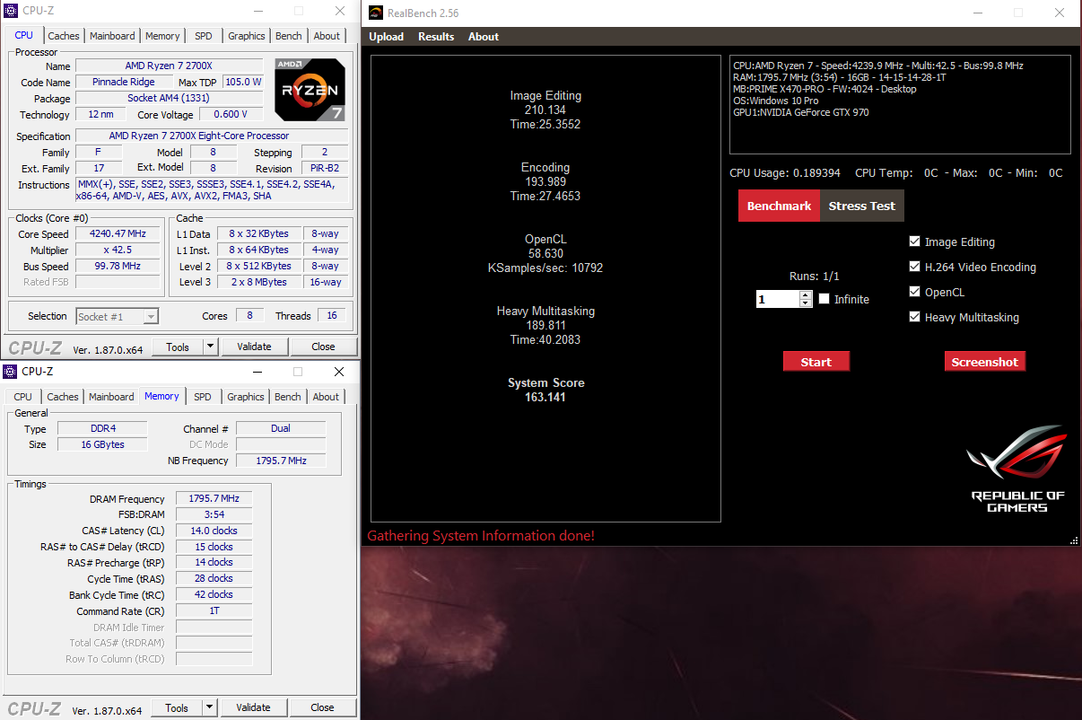The image size is (1082, 720).
Task: Open Graphics tab in top CPU-Z window
Action: click(246, 36)
